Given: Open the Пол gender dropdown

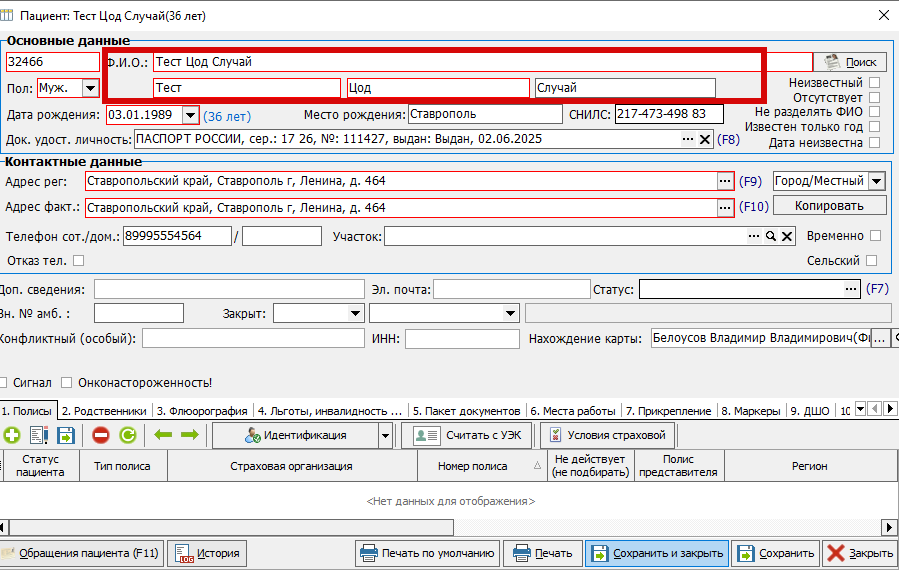Looking at the screenshot, I should click(91, 88).
